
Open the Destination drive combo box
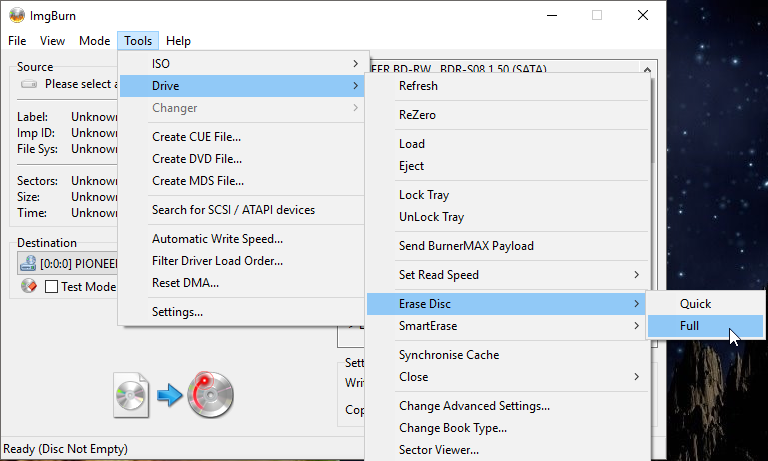tap(68, 264)
